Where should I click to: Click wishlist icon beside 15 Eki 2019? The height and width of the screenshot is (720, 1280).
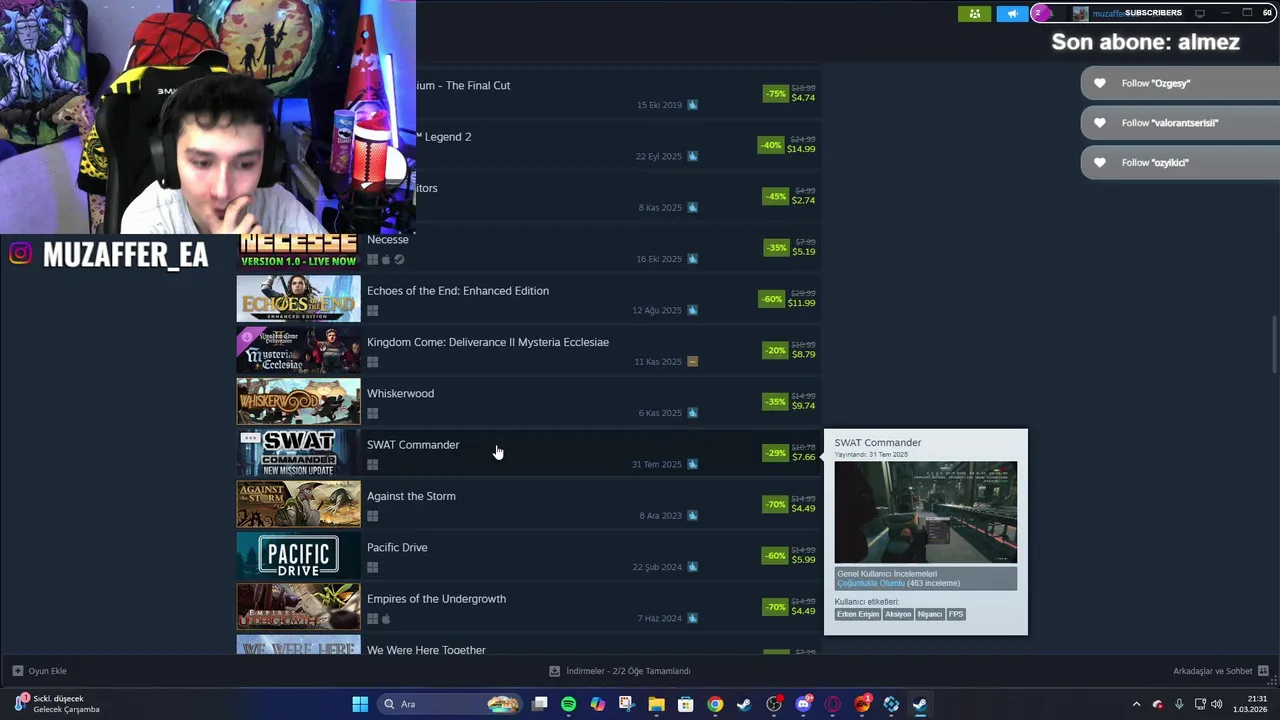(692, 105)
